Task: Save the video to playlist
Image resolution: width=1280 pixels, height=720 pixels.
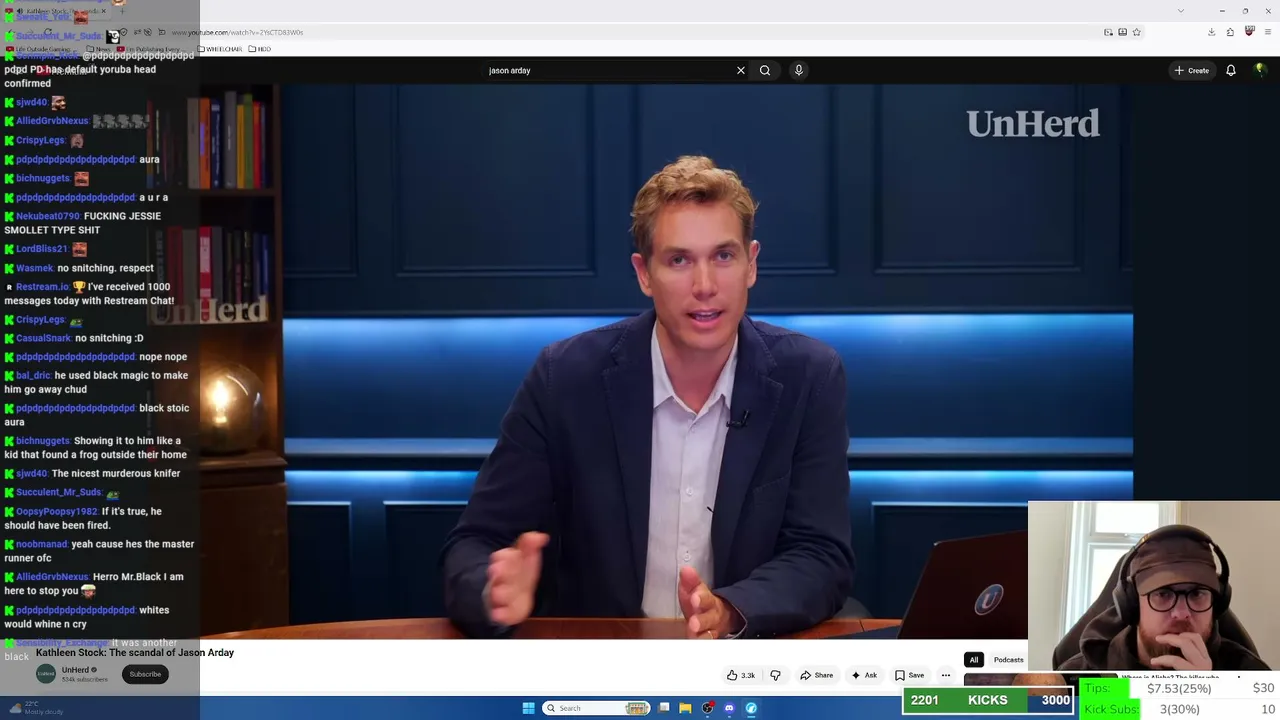Action: [909, 675]
